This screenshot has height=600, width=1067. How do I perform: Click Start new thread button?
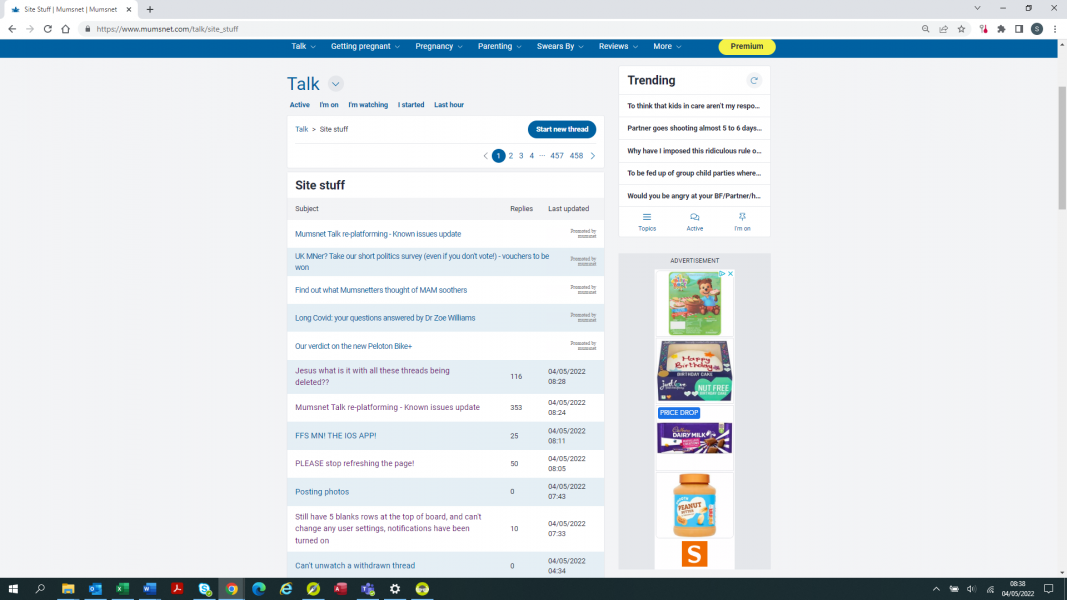pyautogui.click(x=562, y=129)
